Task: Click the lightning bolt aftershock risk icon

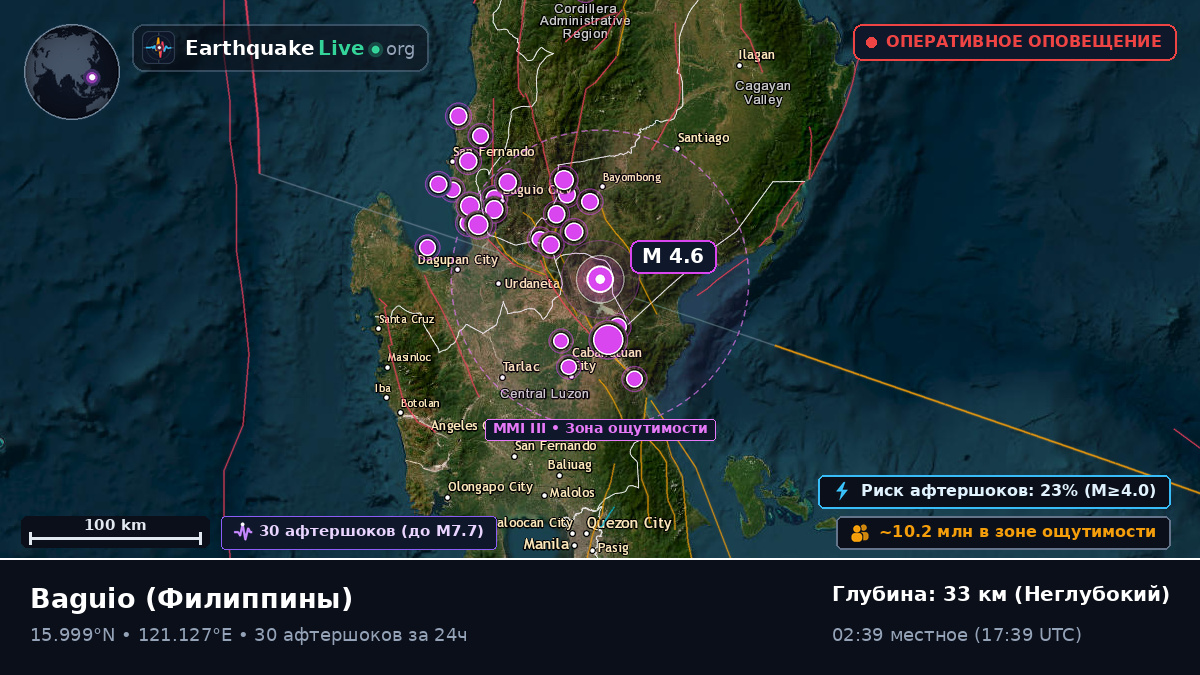Action: (842, 491)
